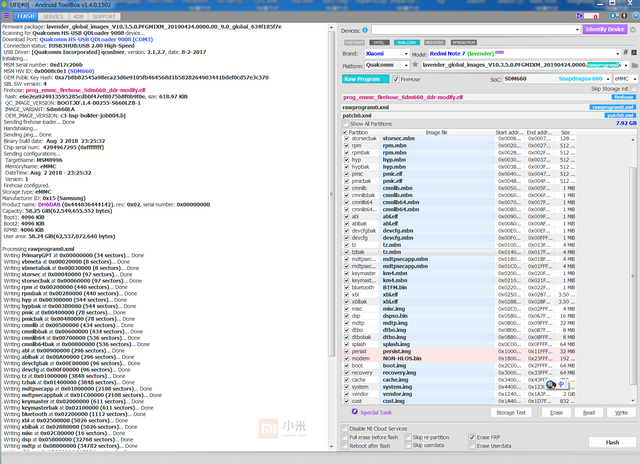This screenshot has height=464, width=640.
Task: Open the Model dropdown showing Redmi Note 7
Action: tap(618, 53)
